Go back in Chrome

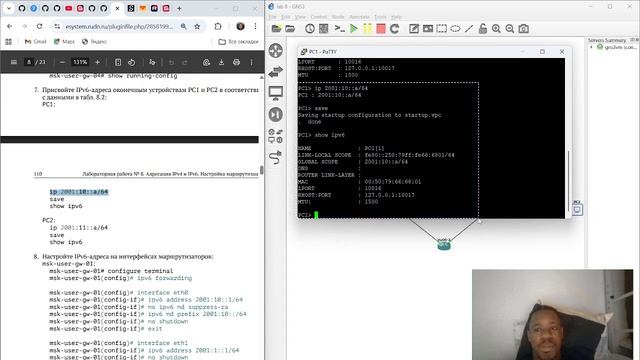[x=10, y=26]
